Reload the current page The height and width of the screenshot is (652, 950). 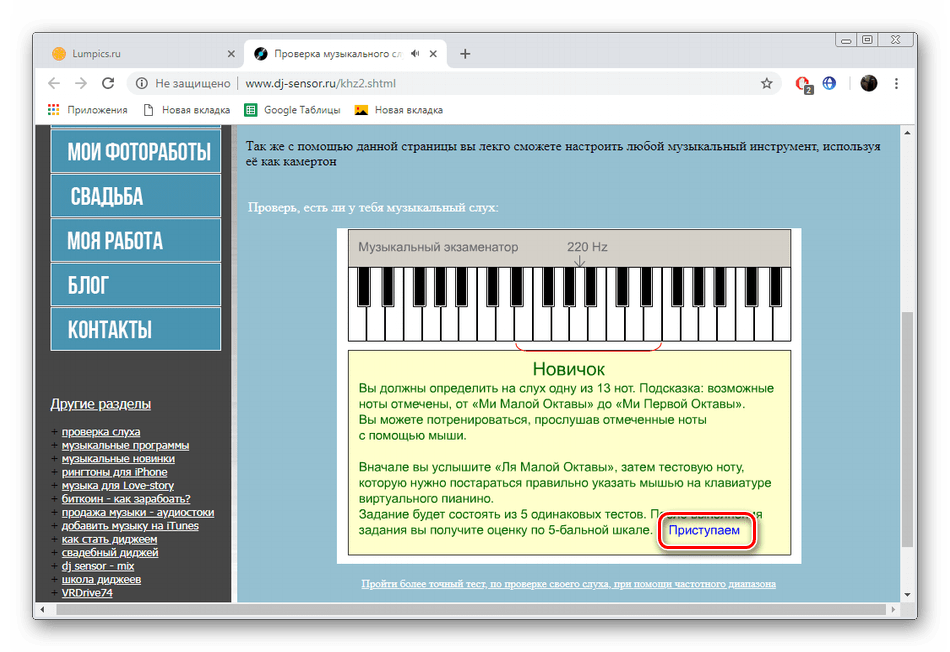tap(107, 84)
